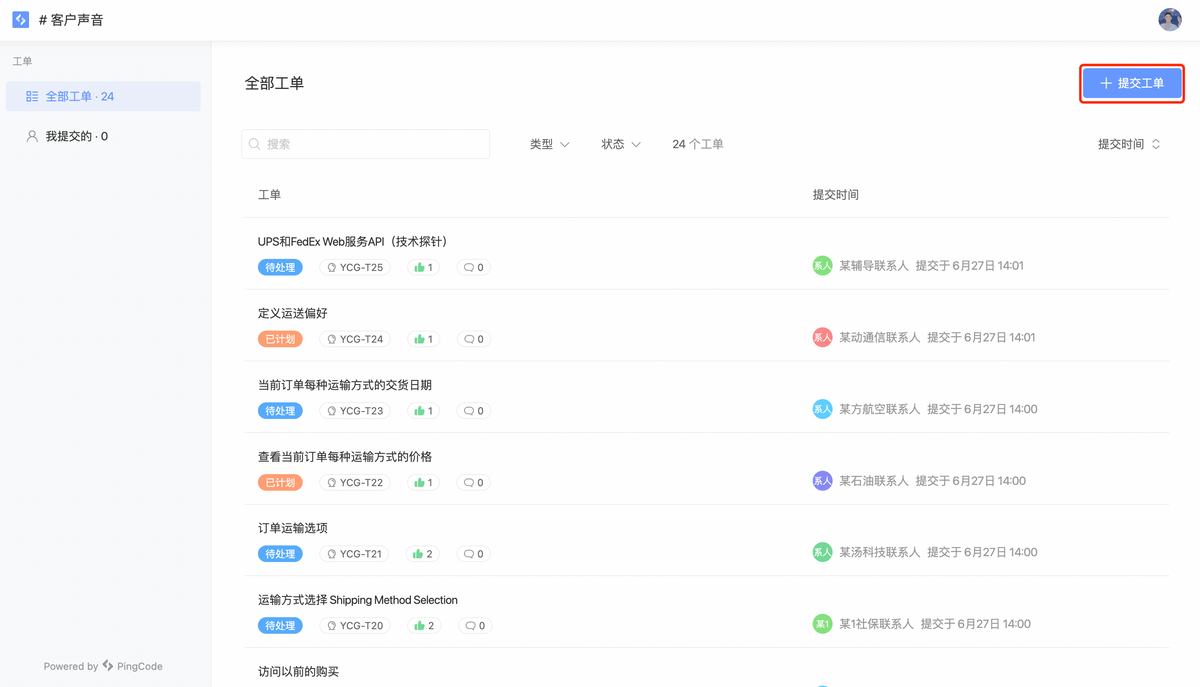Click the YCG-T20 ticket ID tag
This screenshot has width=1200, height=687.
click(355, 626)
